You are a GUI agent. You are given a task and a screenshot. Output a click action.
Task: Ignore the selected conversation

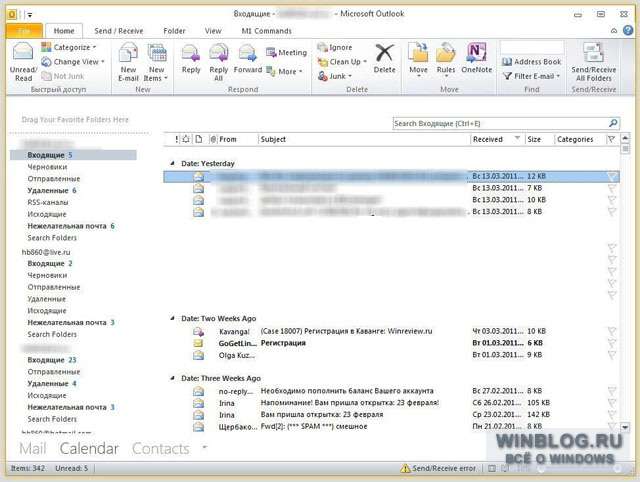335,47
